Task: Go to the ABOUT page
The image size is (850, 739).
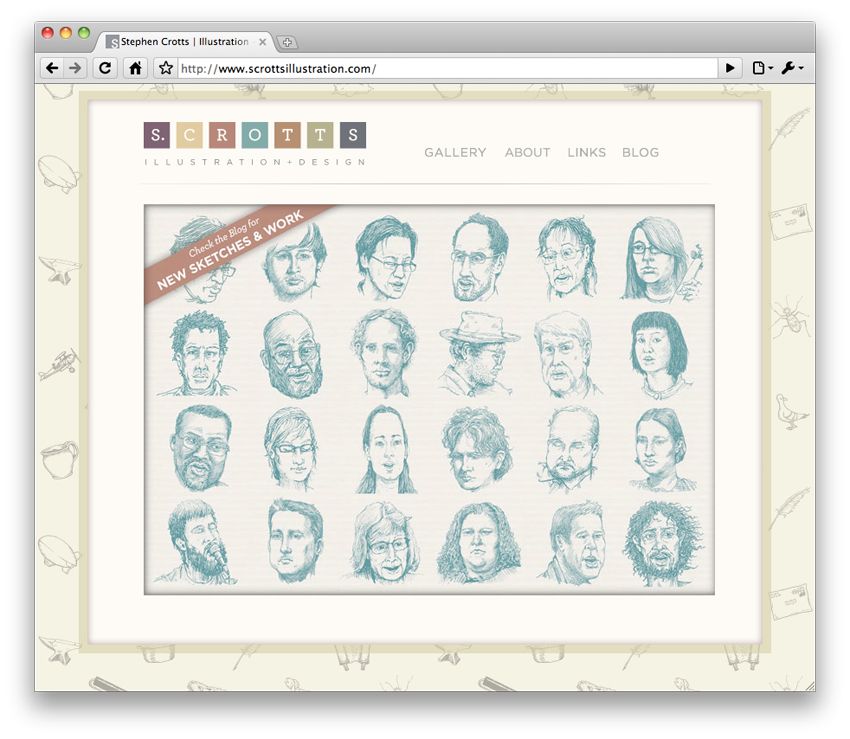Action: point(527,153)
